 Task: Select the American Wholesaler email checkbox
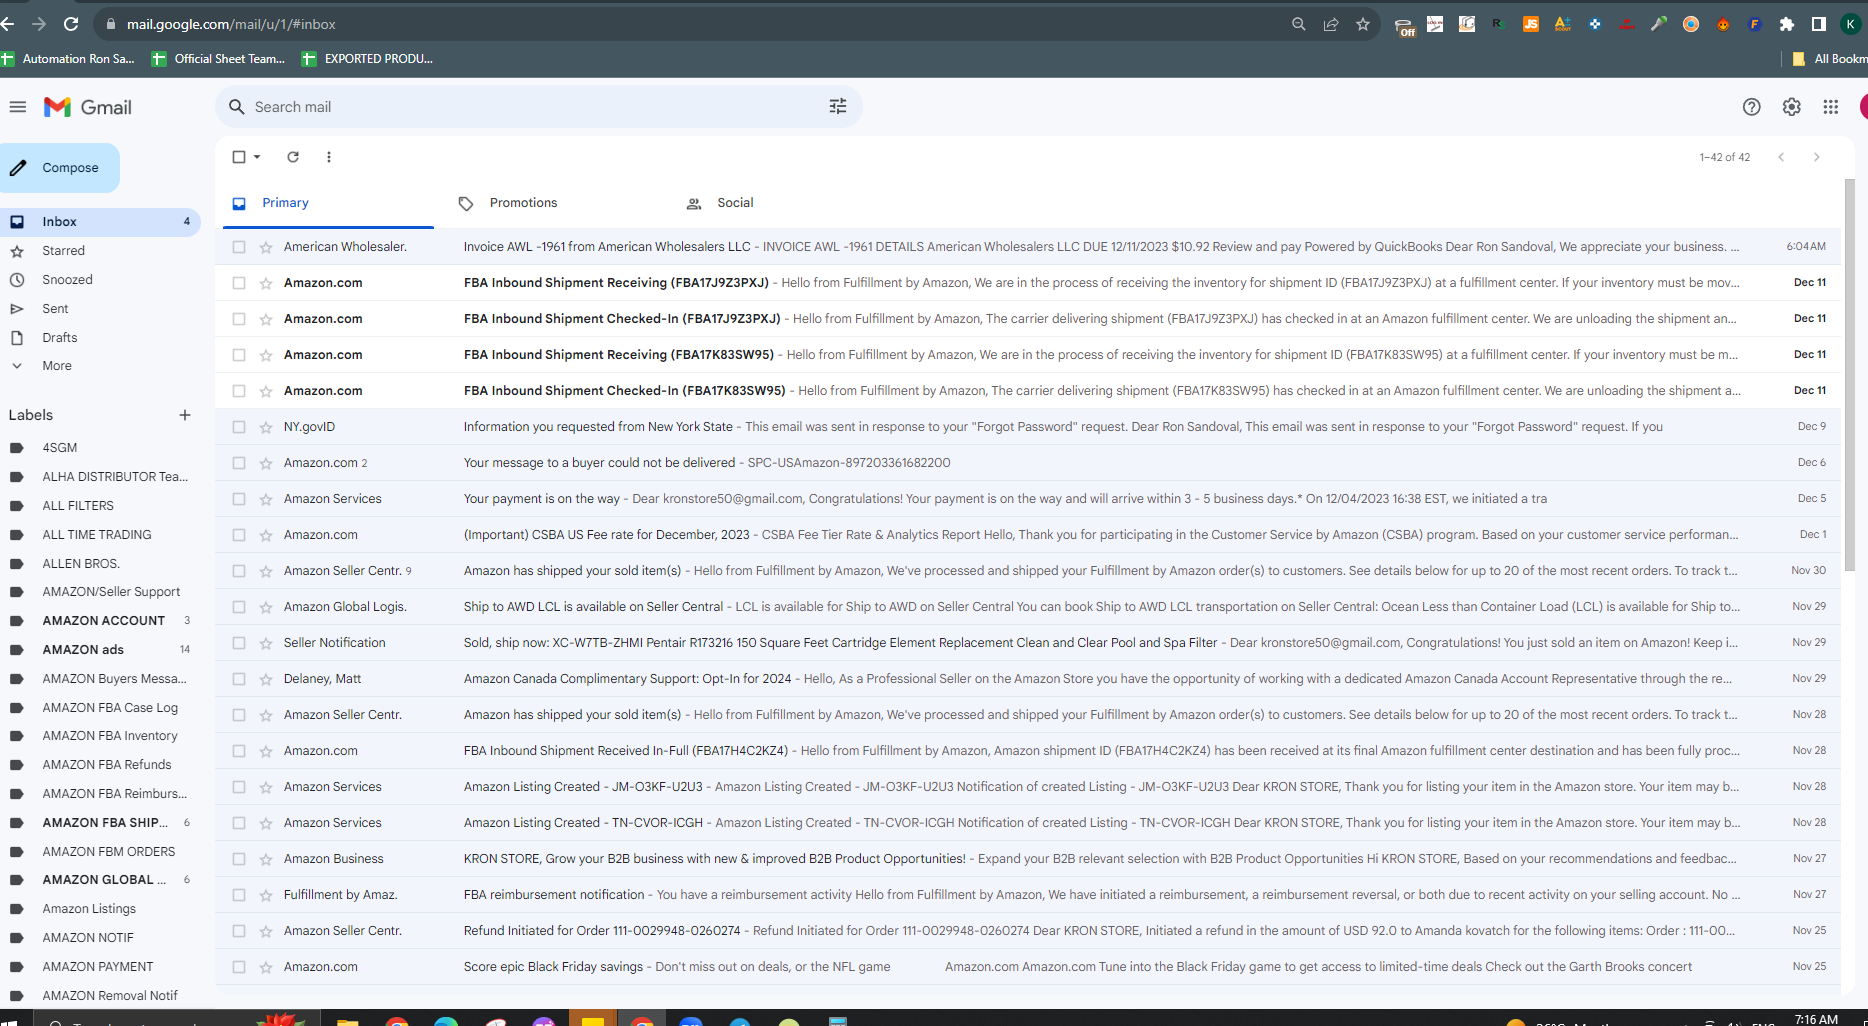pyautogui.click(x=239, y=247)
